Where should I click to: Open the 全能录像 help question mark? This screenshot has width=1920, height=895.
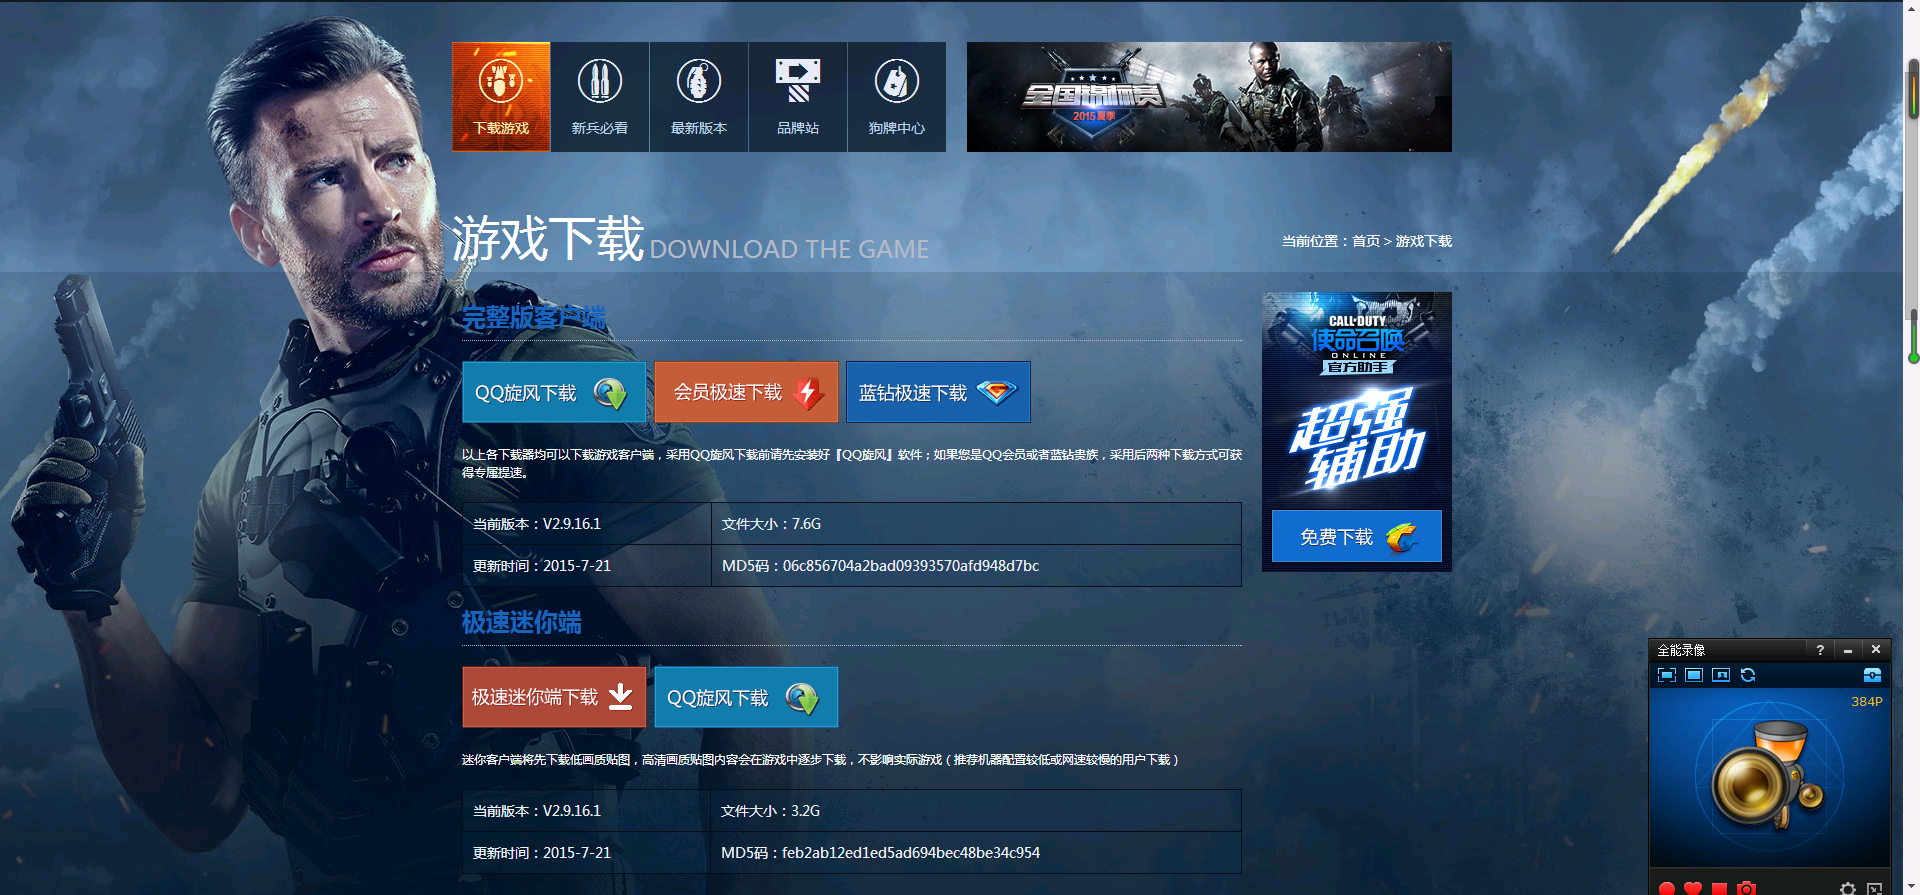click(1820, 650)
